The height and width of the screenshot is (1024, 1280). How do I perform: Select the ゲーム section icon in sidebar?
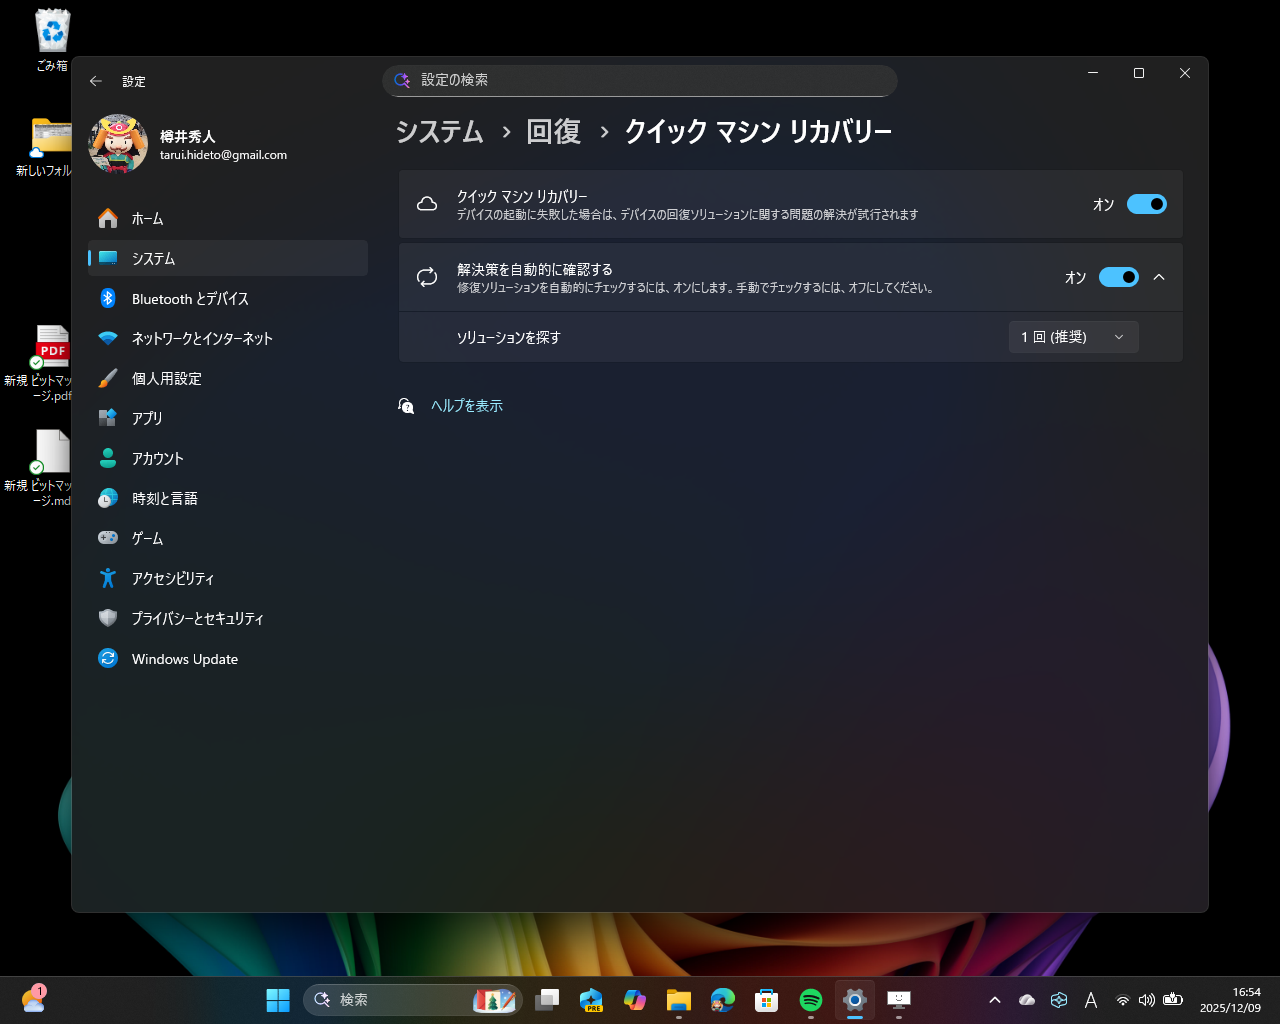pyautogui.click(x=108, y=538)
